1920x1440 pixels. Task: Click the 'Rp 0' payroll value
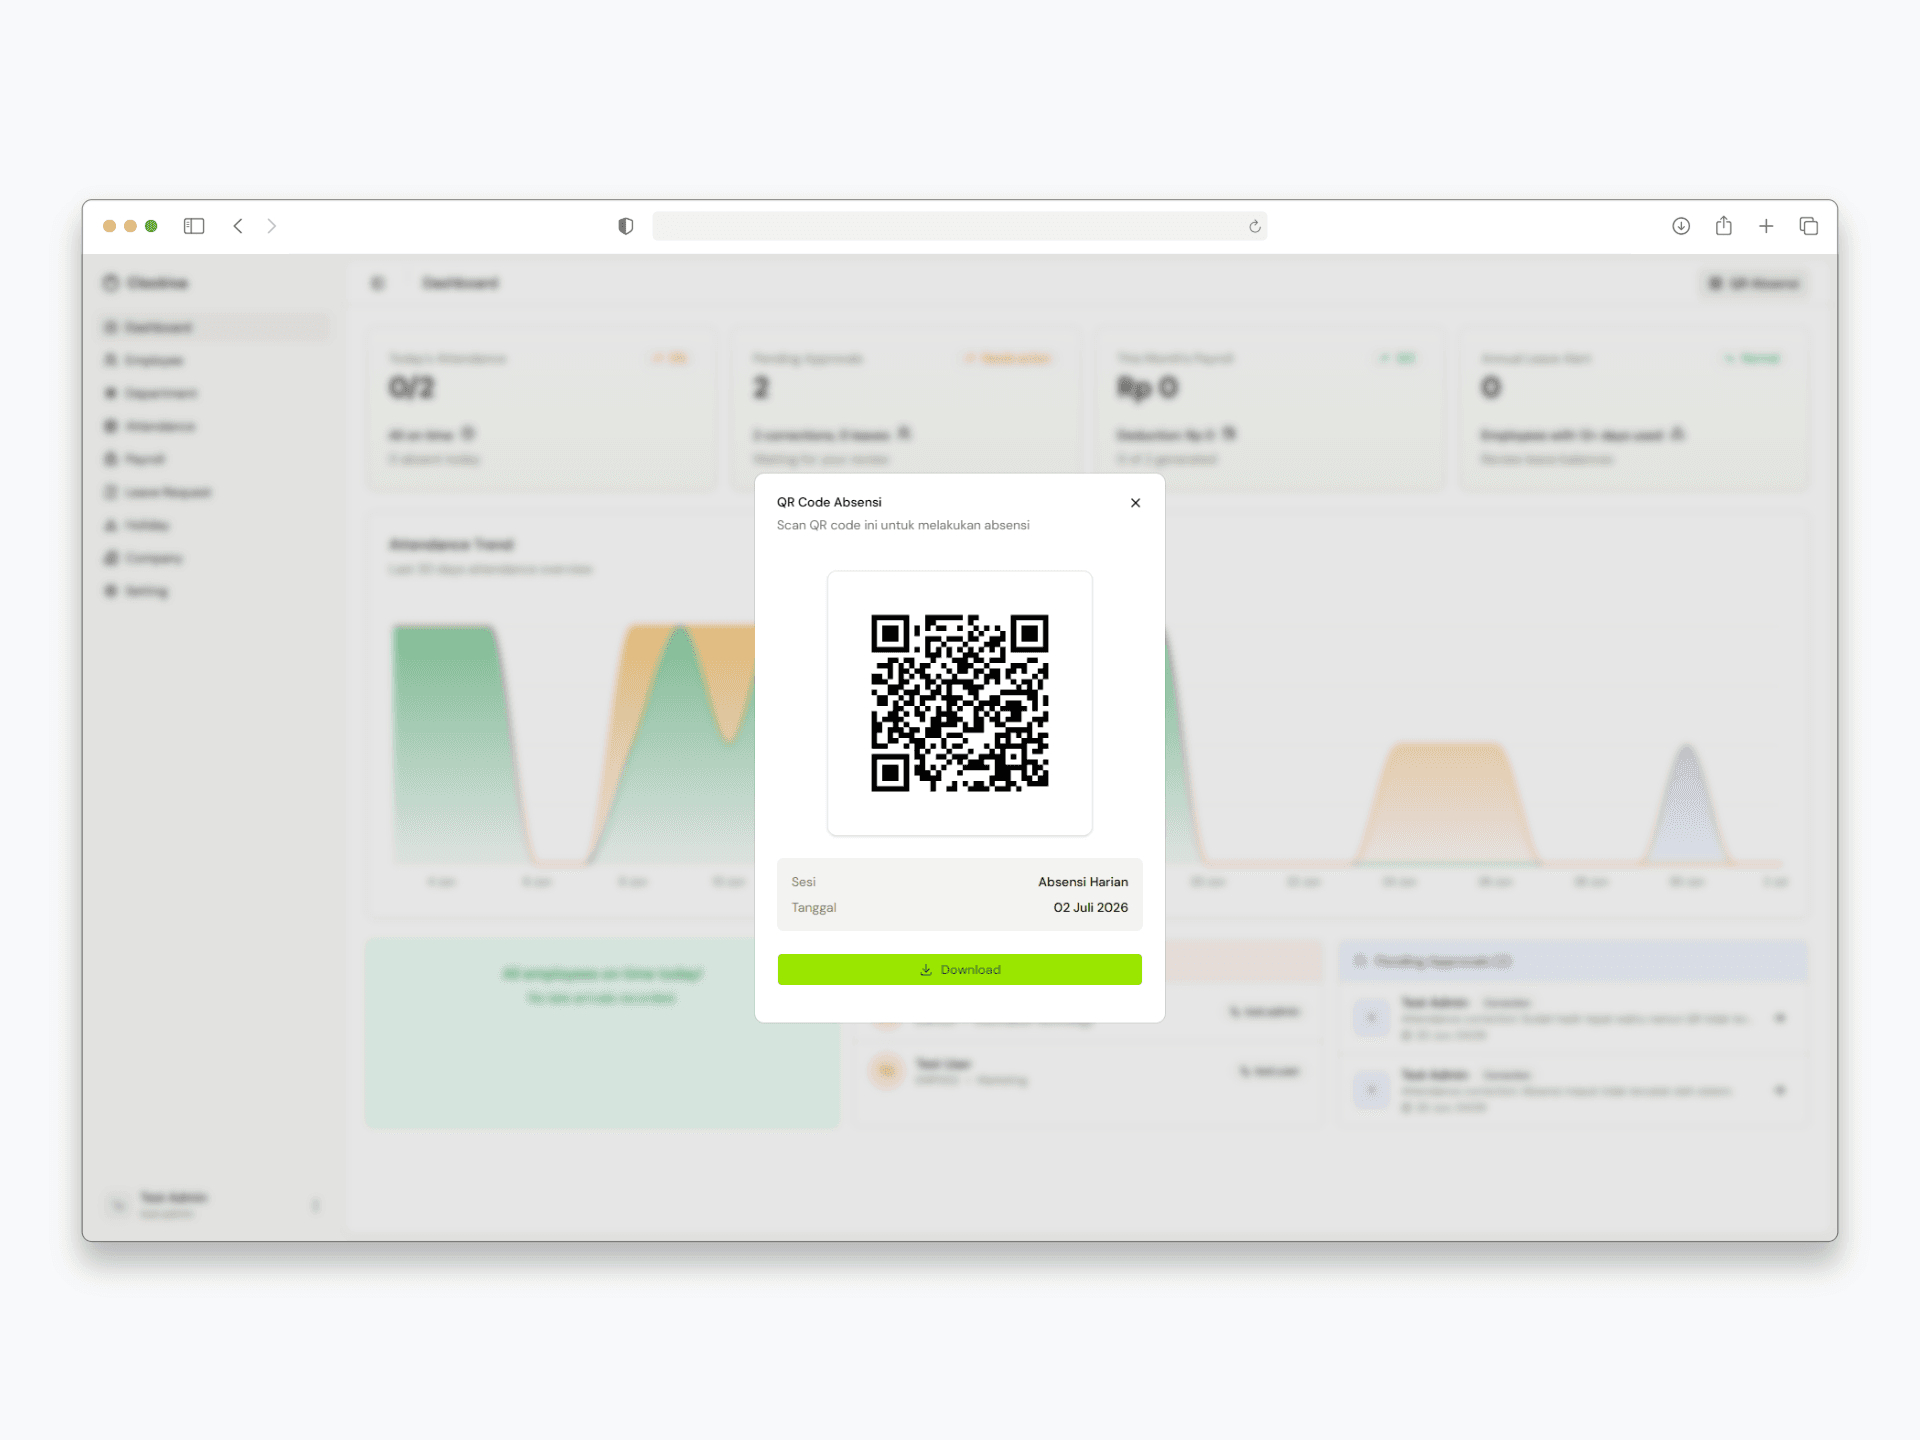click(x=1148, y=388)
